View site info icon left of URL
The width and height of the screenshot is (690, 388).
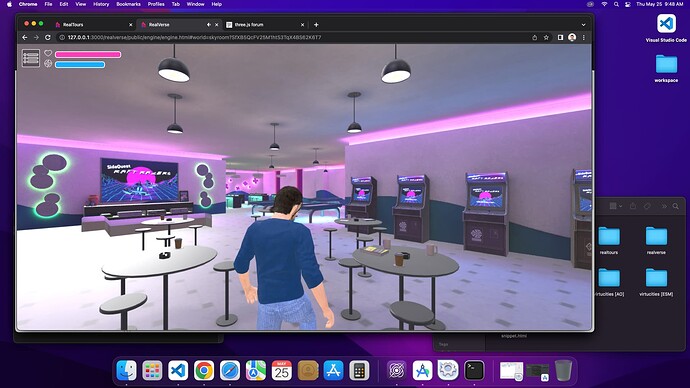(62, 37)
